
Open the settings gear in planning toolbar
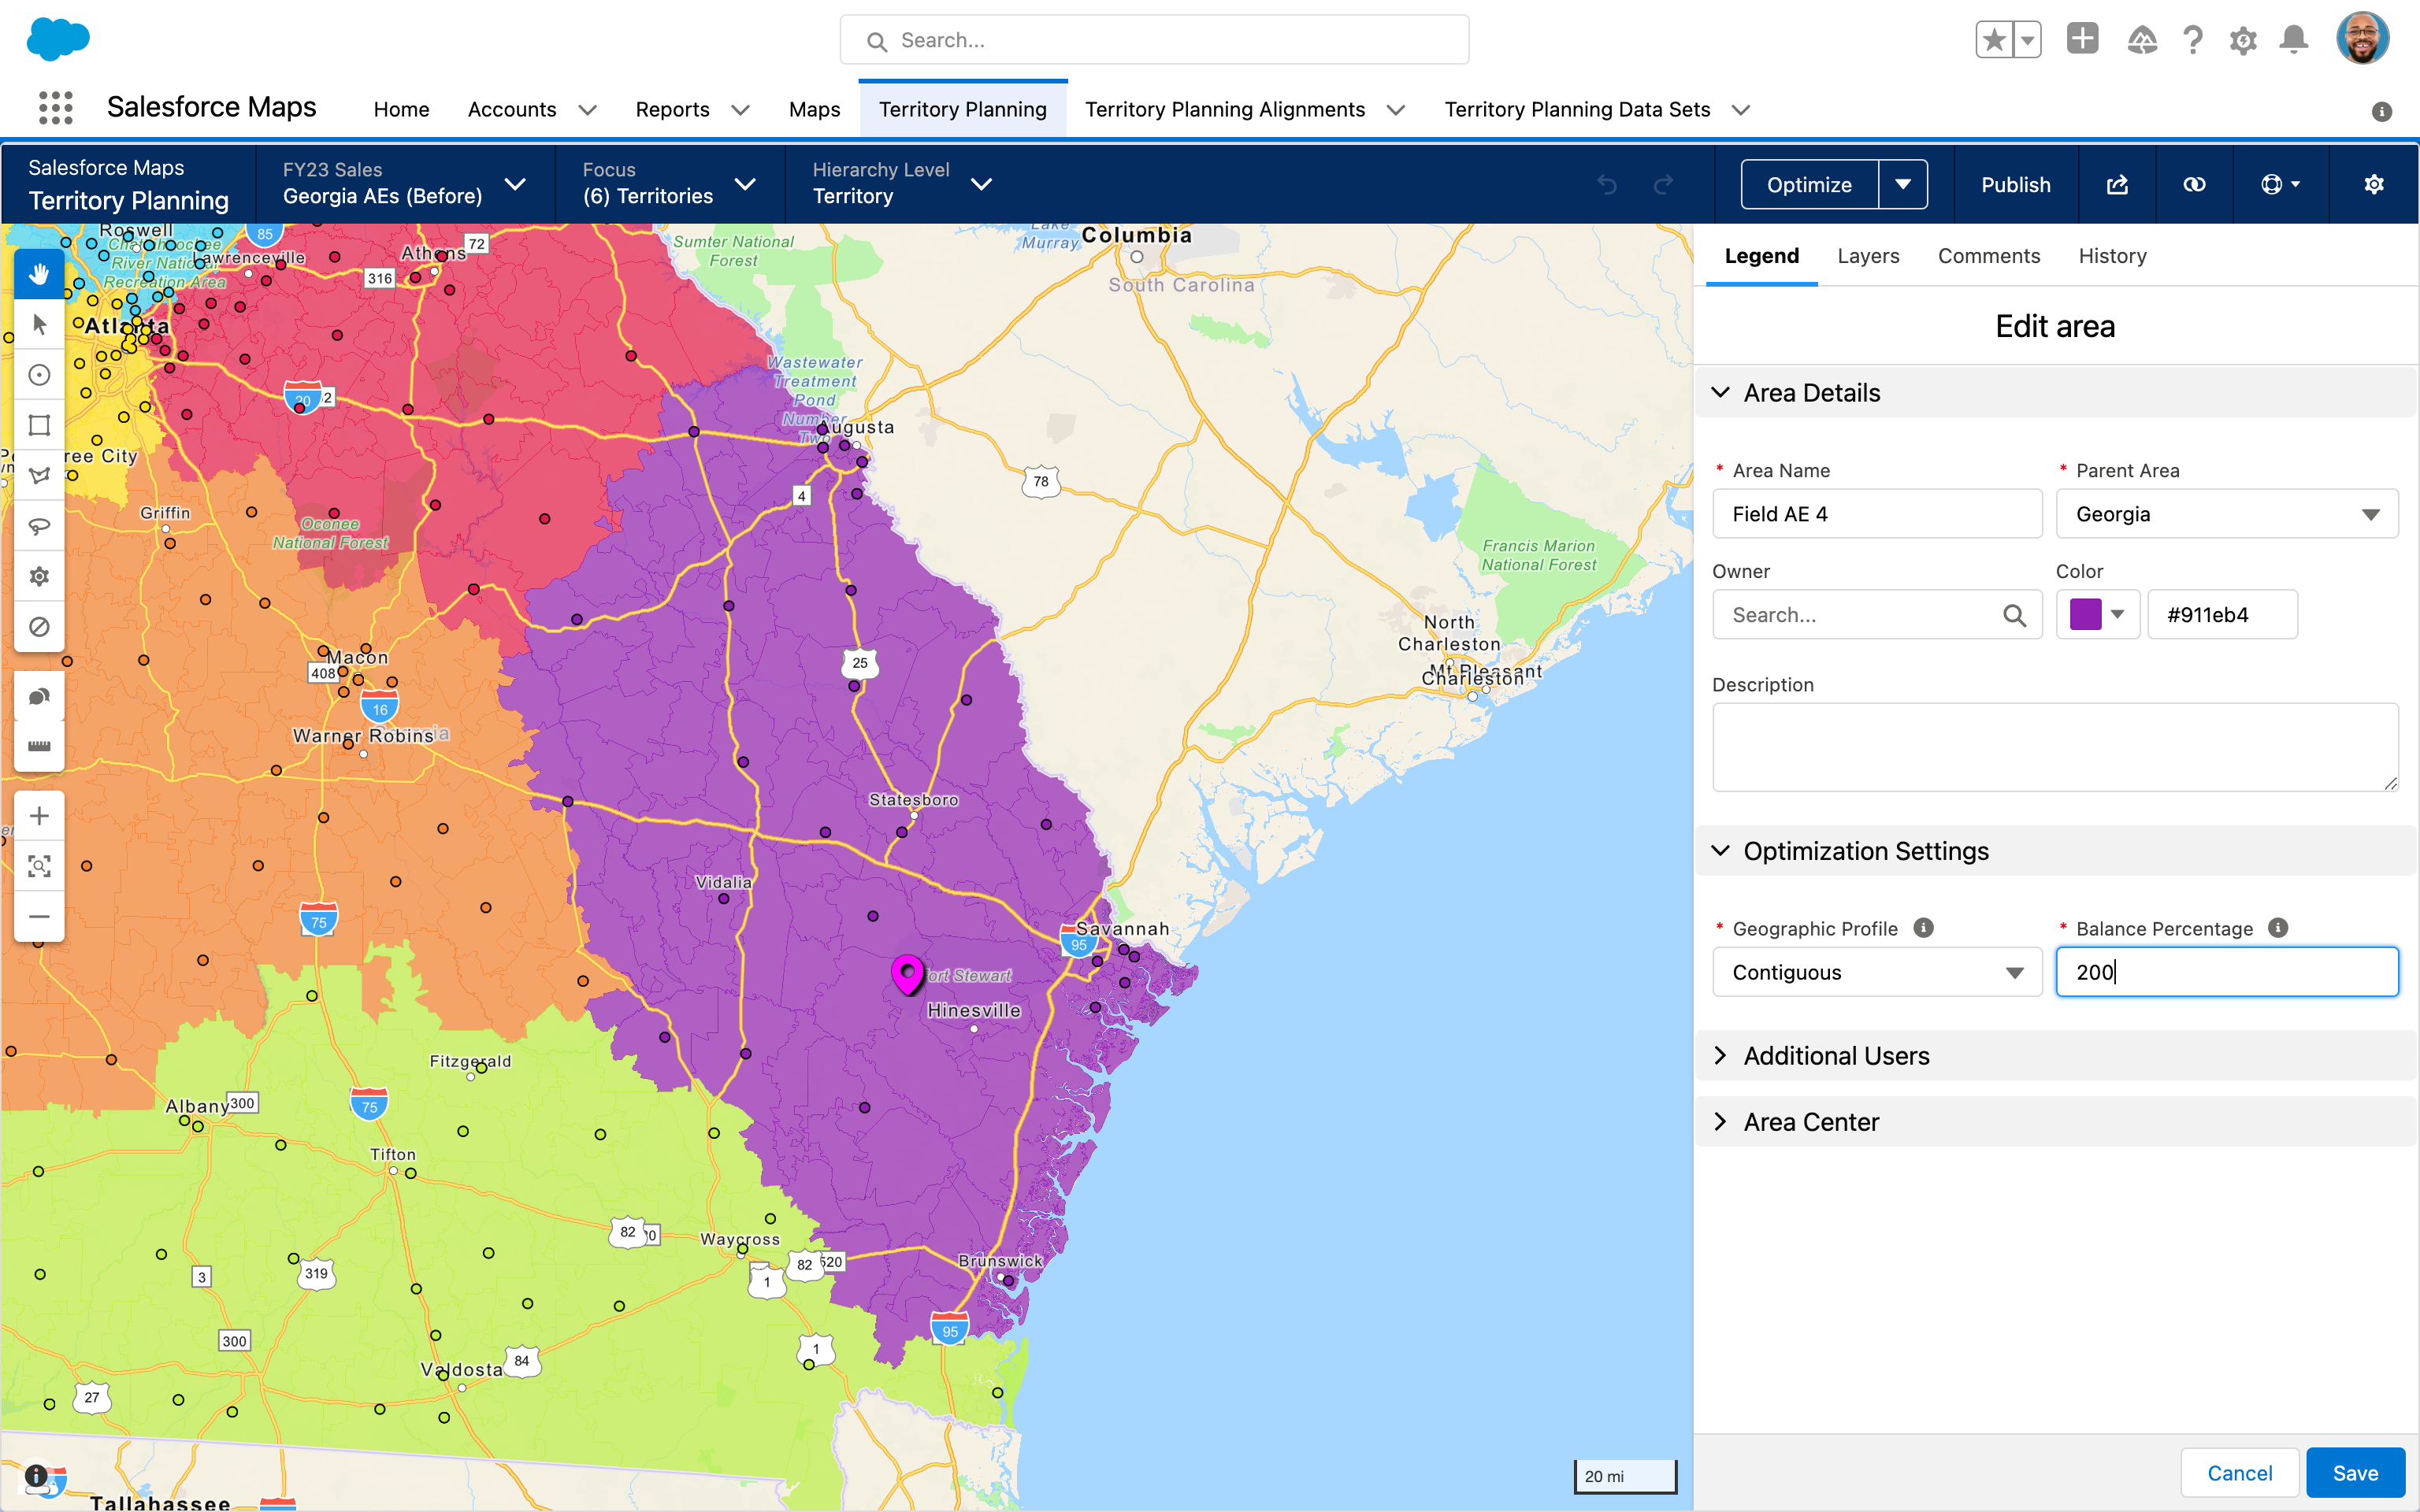2373,185
